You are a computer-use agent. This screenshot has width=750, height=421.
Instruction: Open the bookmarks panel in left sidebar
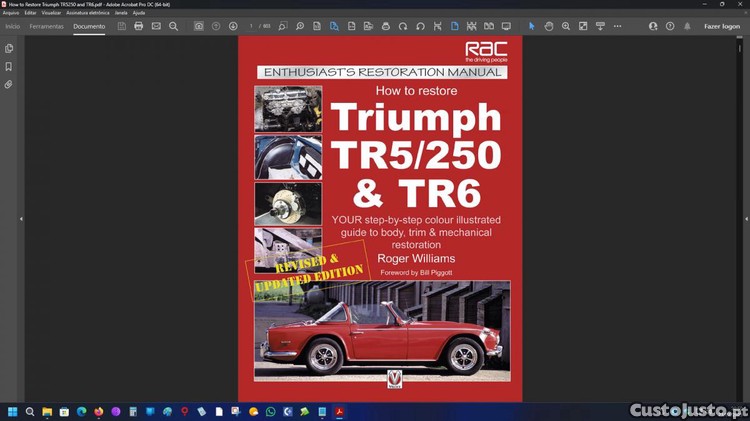[x=9, y=66]
